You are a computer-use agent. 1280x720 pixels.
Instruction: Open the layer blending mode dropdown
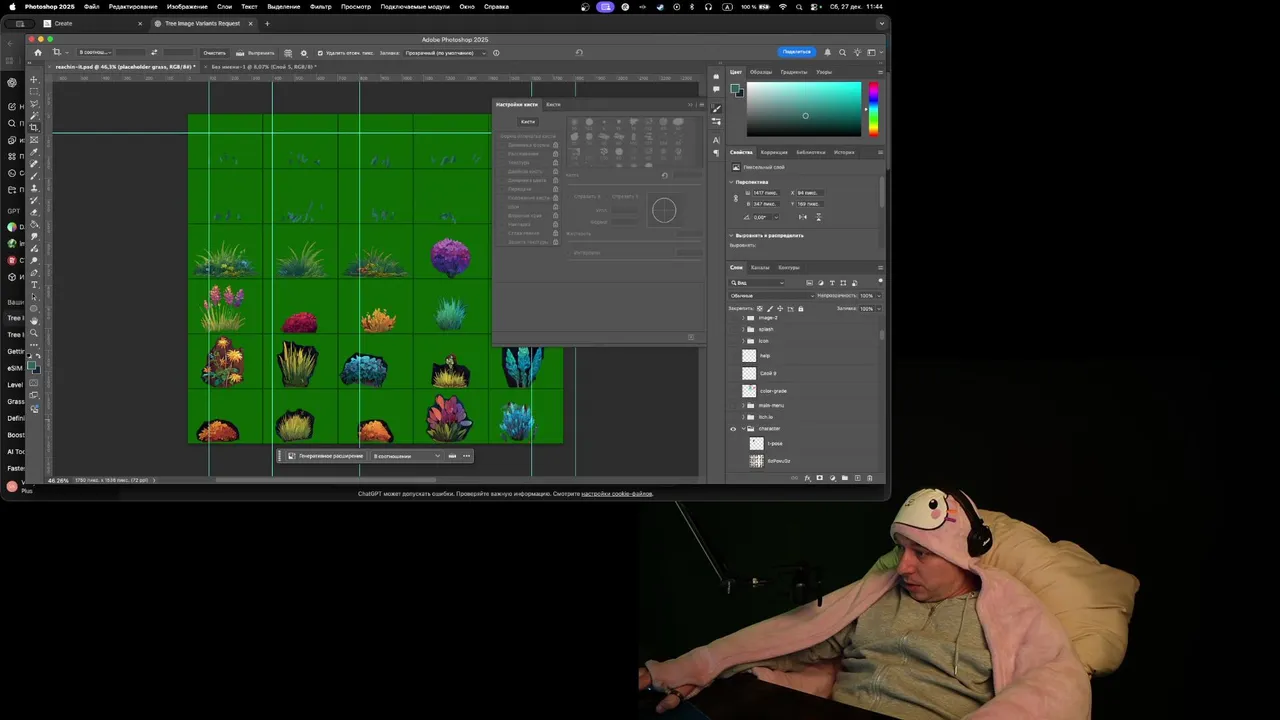coord(771,296)
